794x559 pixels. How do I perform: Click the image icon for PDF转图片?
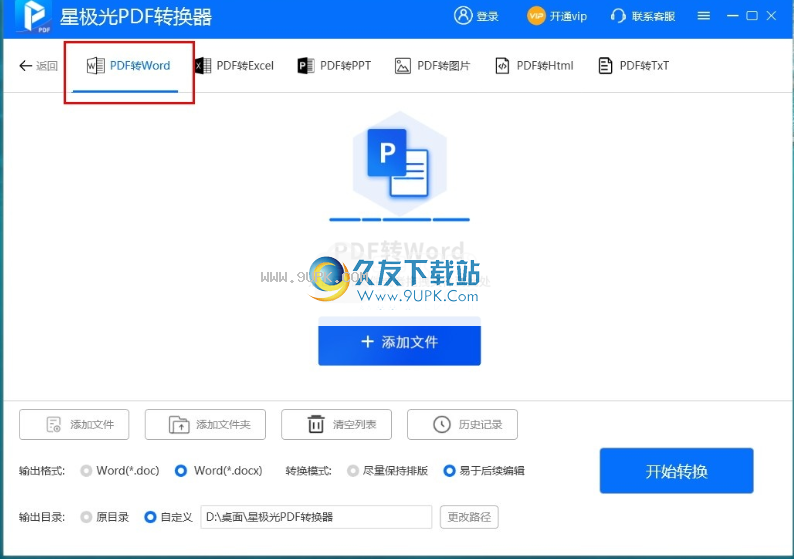403,66
